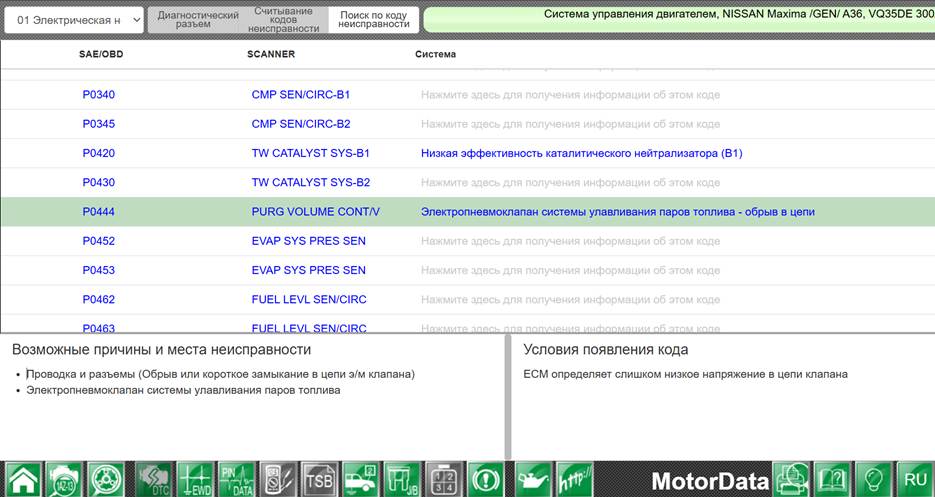Click info placeholder in P0345 row

point(570,124)
